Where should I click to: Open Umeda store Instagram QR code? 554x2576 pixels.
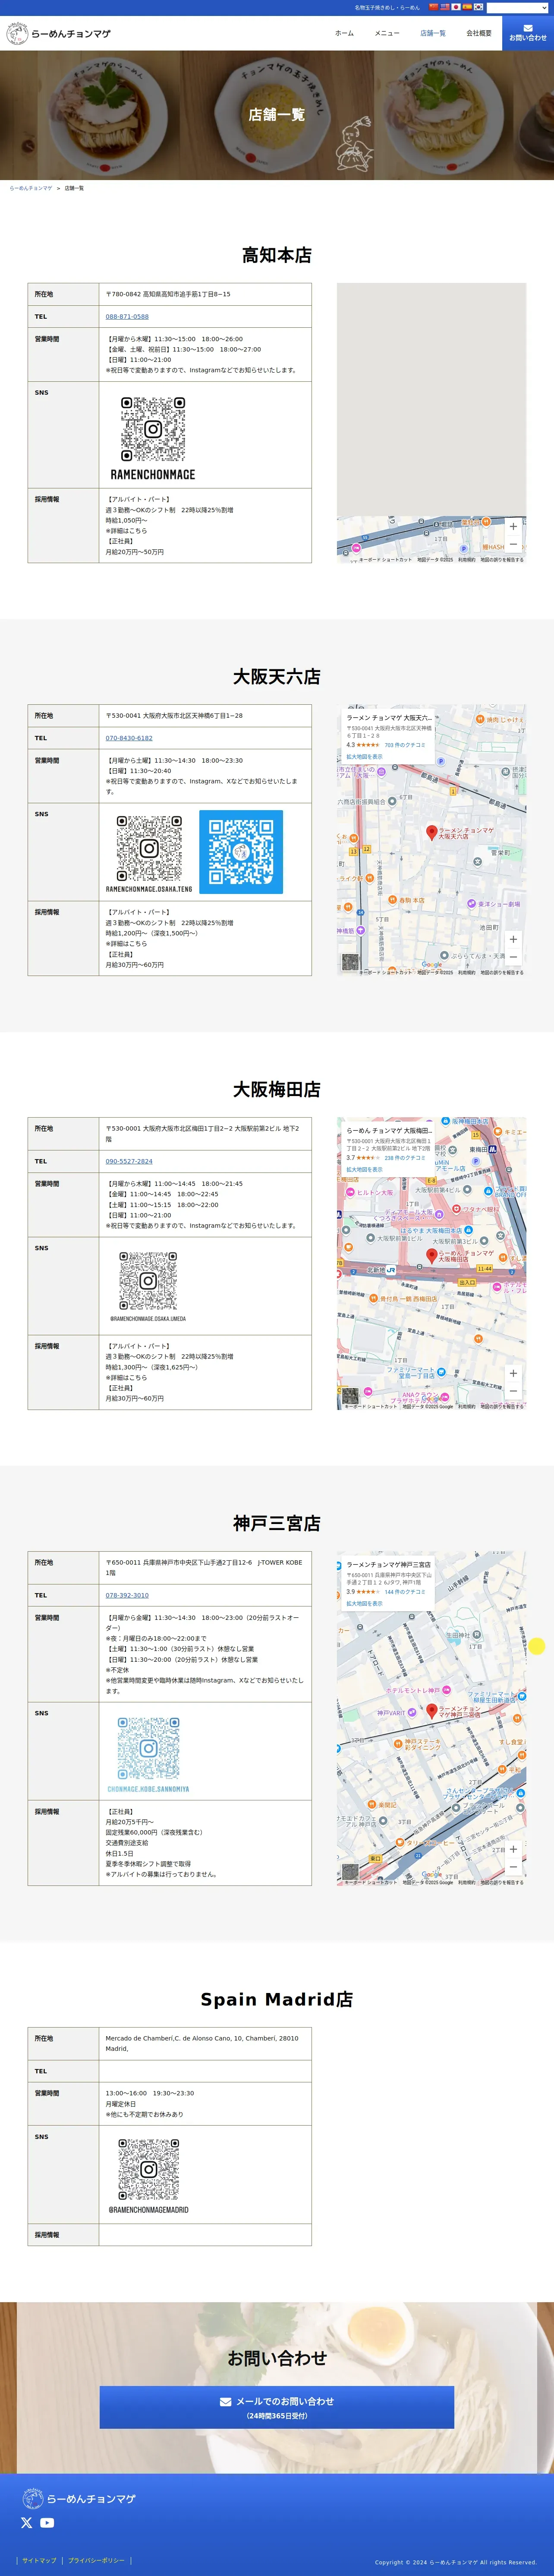pyautogui.click(x=148, y=1286)
